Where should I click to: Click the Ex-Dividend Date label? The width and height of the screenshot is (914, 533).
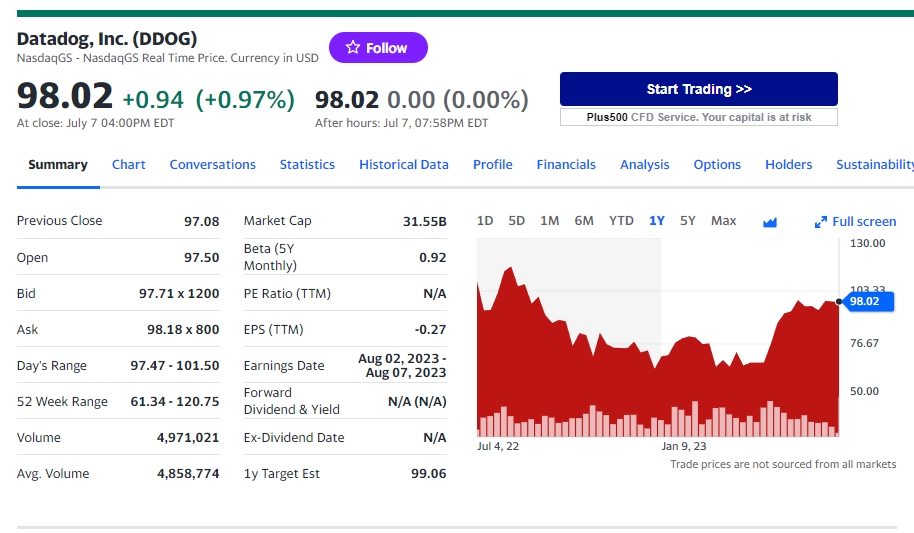click(294, 437)
